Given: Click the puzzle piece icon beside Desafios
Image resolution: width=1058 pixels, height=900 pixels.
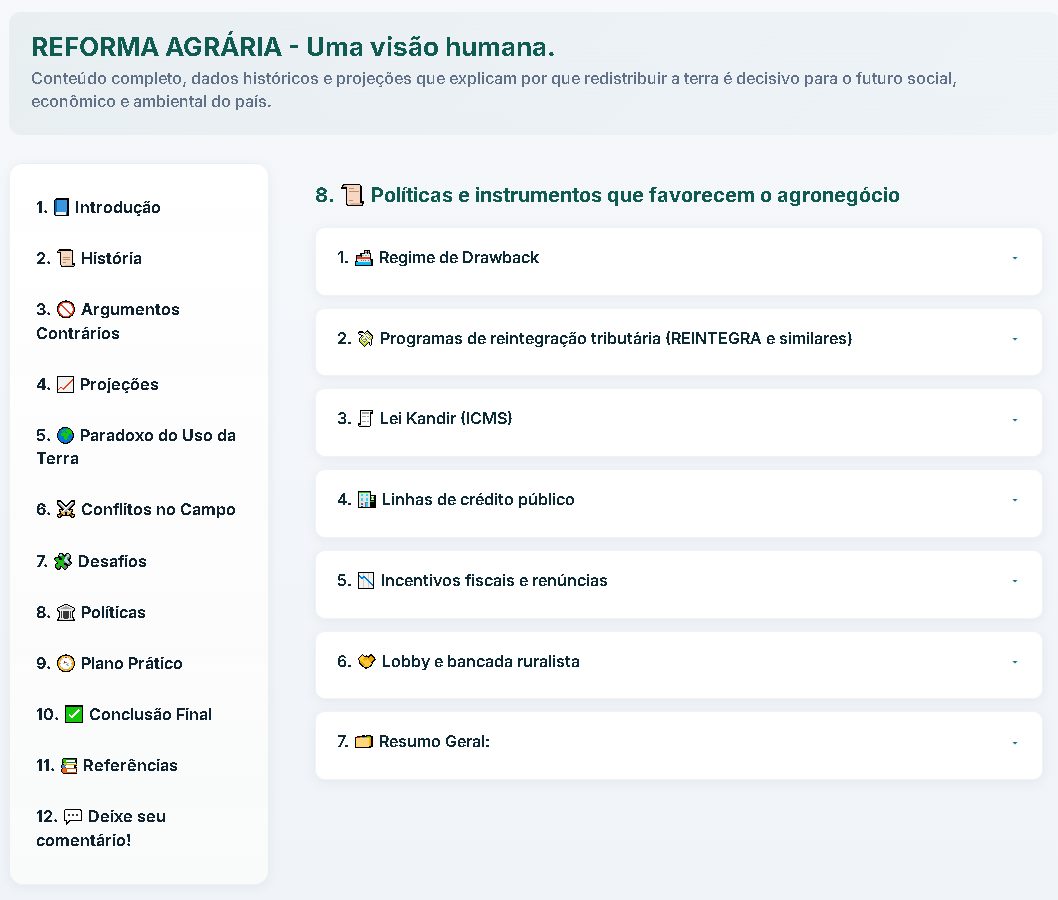Looking at the screenshot, I should pos(63,561).
